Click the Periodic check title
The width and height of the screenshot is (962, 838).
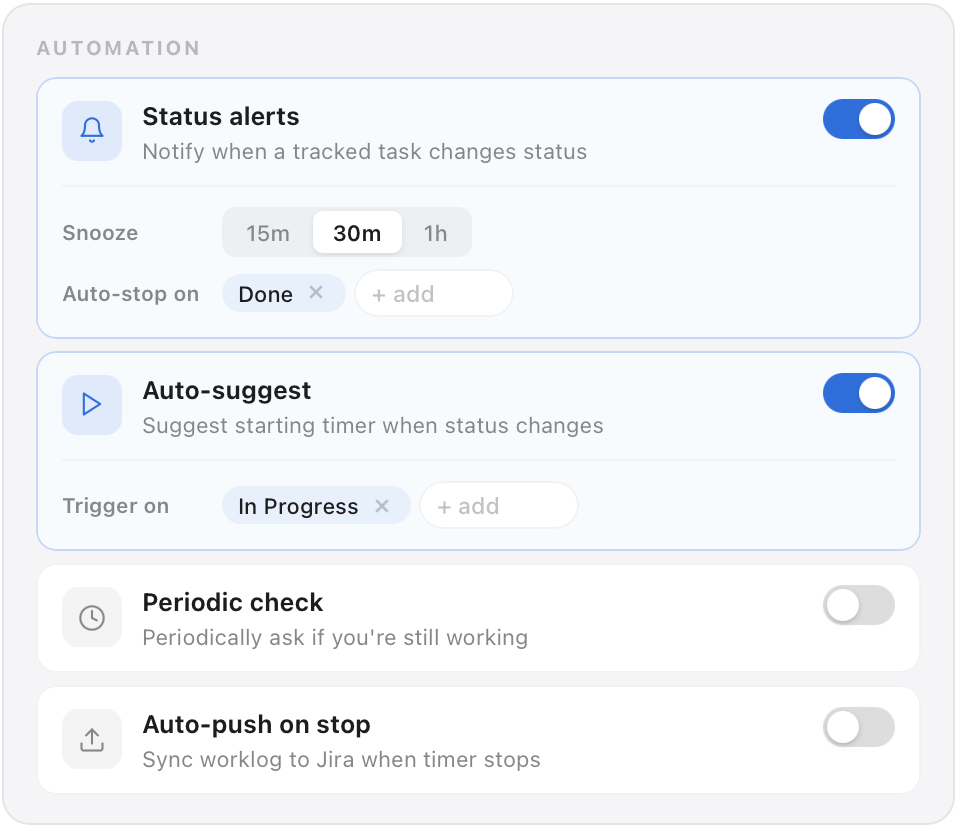click(x=233, y=603)
